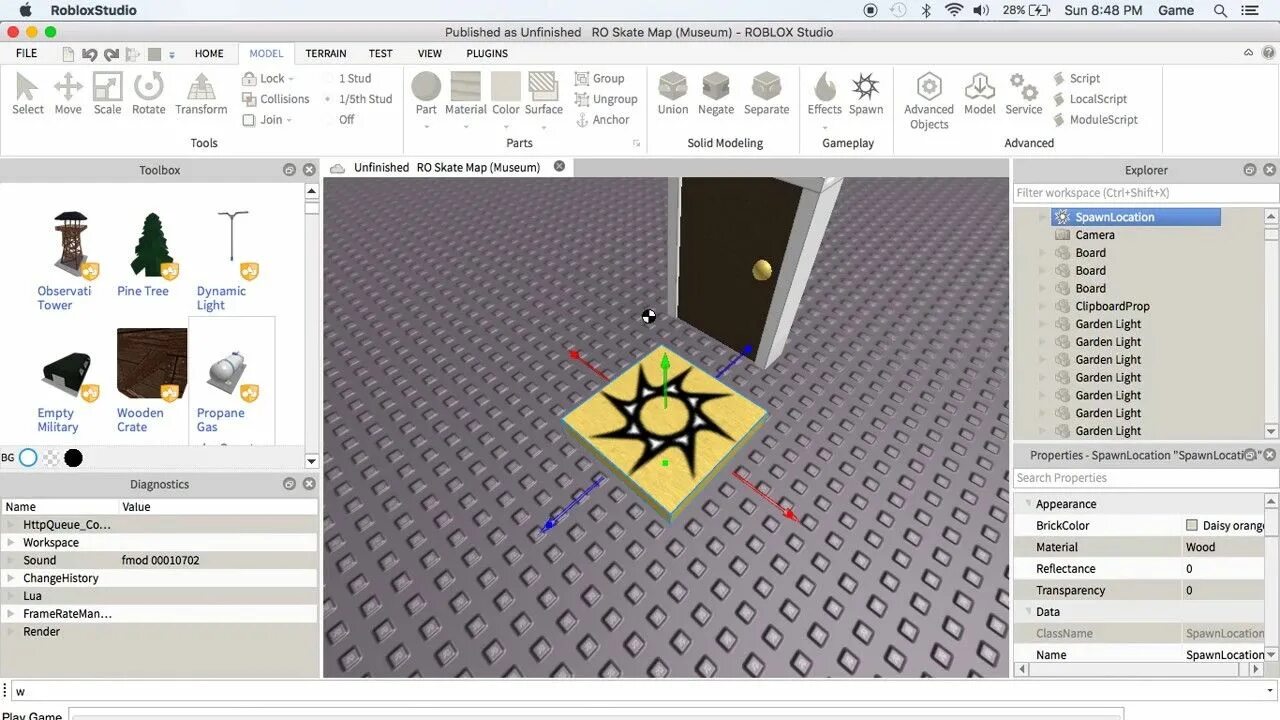Separate the union part
1280x720 pixels.
[x=766, y=94]
